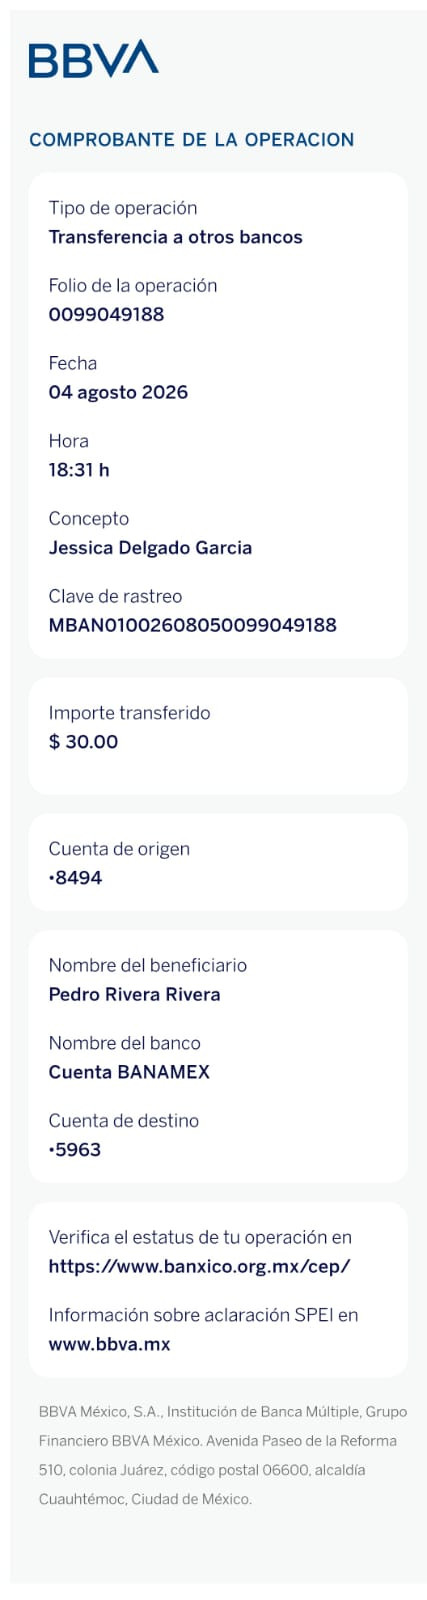Select the destination account •5963
This screenshot has width=427, height=1600.
(75, 1150)
